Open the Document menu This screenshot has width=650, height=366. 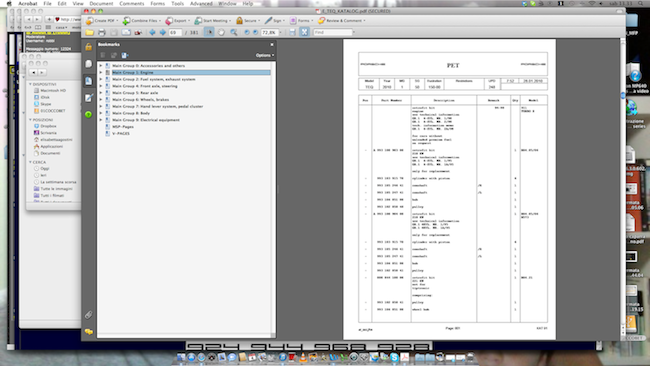click(x=101, y=3)
